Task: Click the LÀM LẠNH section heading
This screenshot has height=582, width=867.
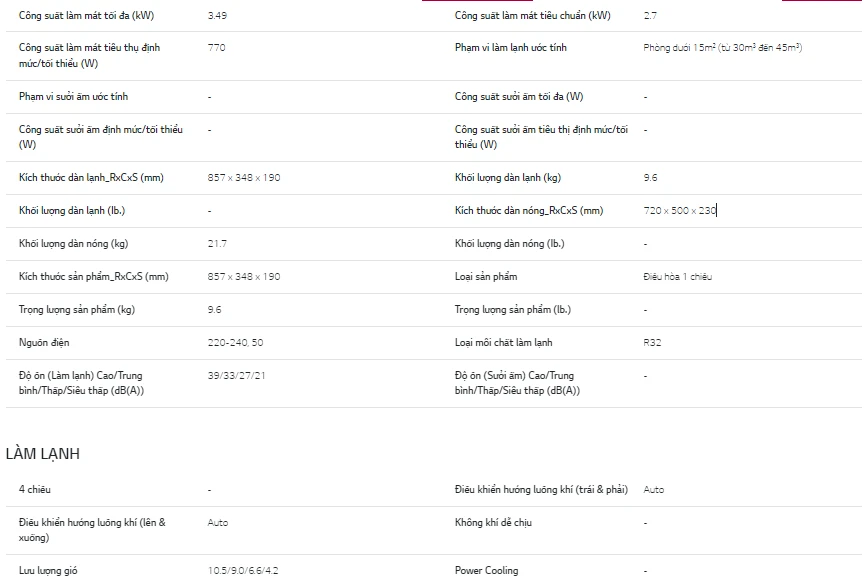Action: coord(43,454)
